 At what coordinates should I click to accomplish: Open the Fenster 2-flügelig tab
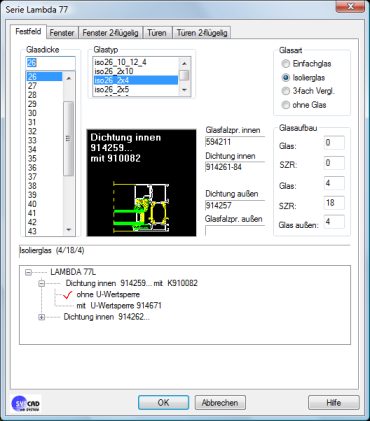pos(111,33)
